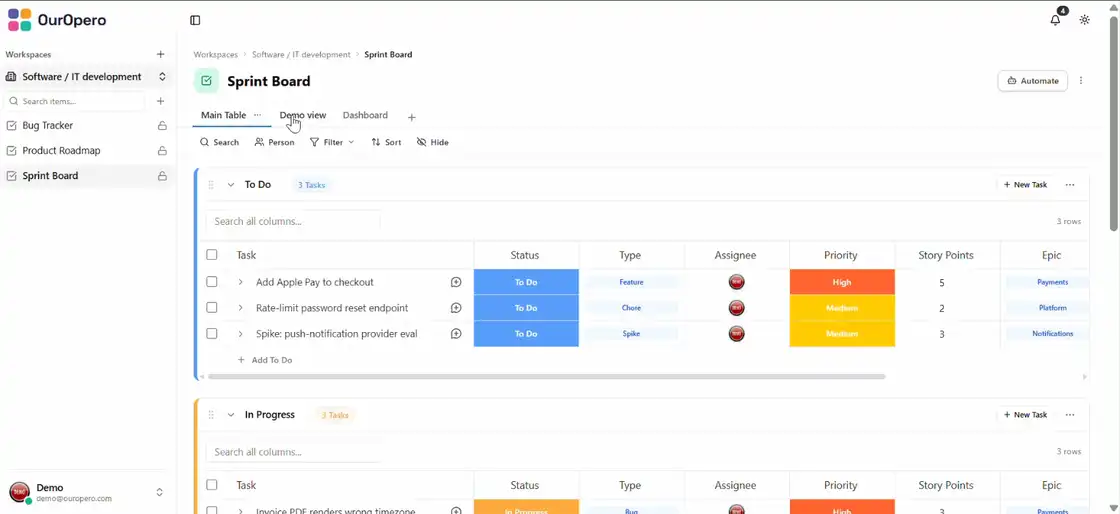The image size is (1120, 514).
Task: Switch theme with the sun icon
Action: [1084, 20]
